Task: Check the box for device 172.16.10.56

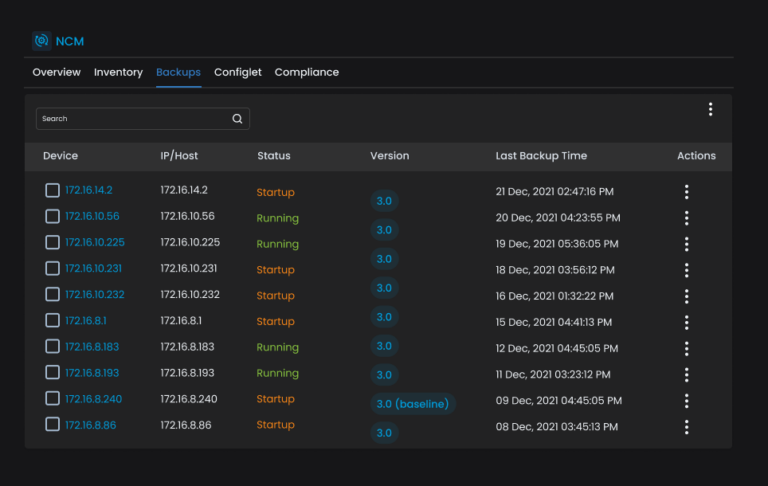Action: pos(52,217)
